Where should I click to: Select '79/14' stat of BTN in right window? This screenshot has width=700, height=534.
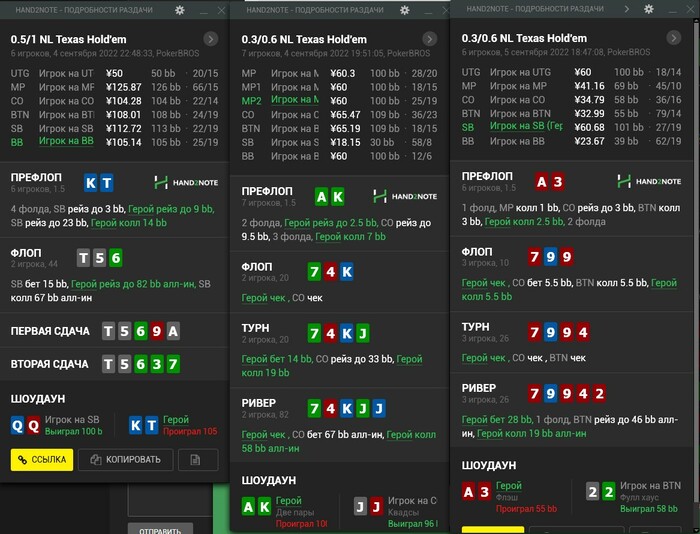pos(668,113)
